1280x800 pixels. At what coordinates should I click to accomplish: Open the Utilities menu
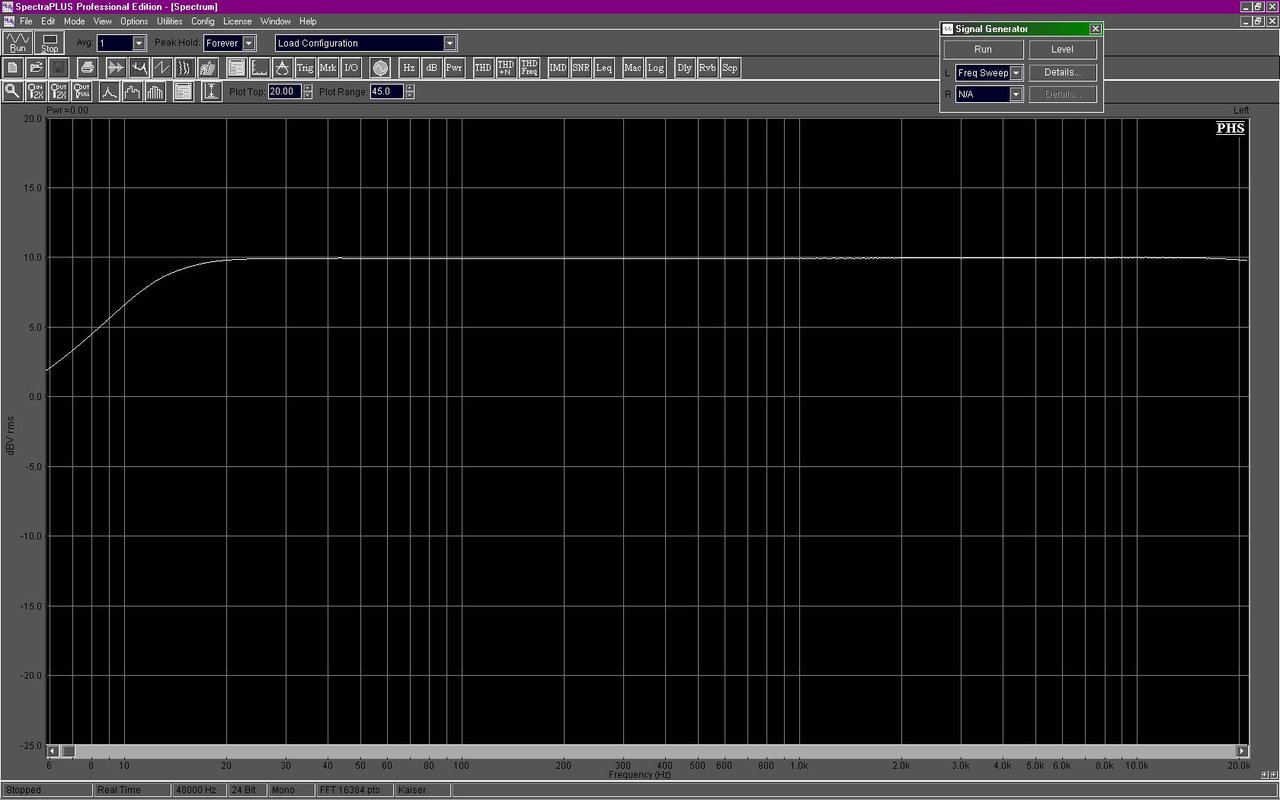tap(169, 21)
